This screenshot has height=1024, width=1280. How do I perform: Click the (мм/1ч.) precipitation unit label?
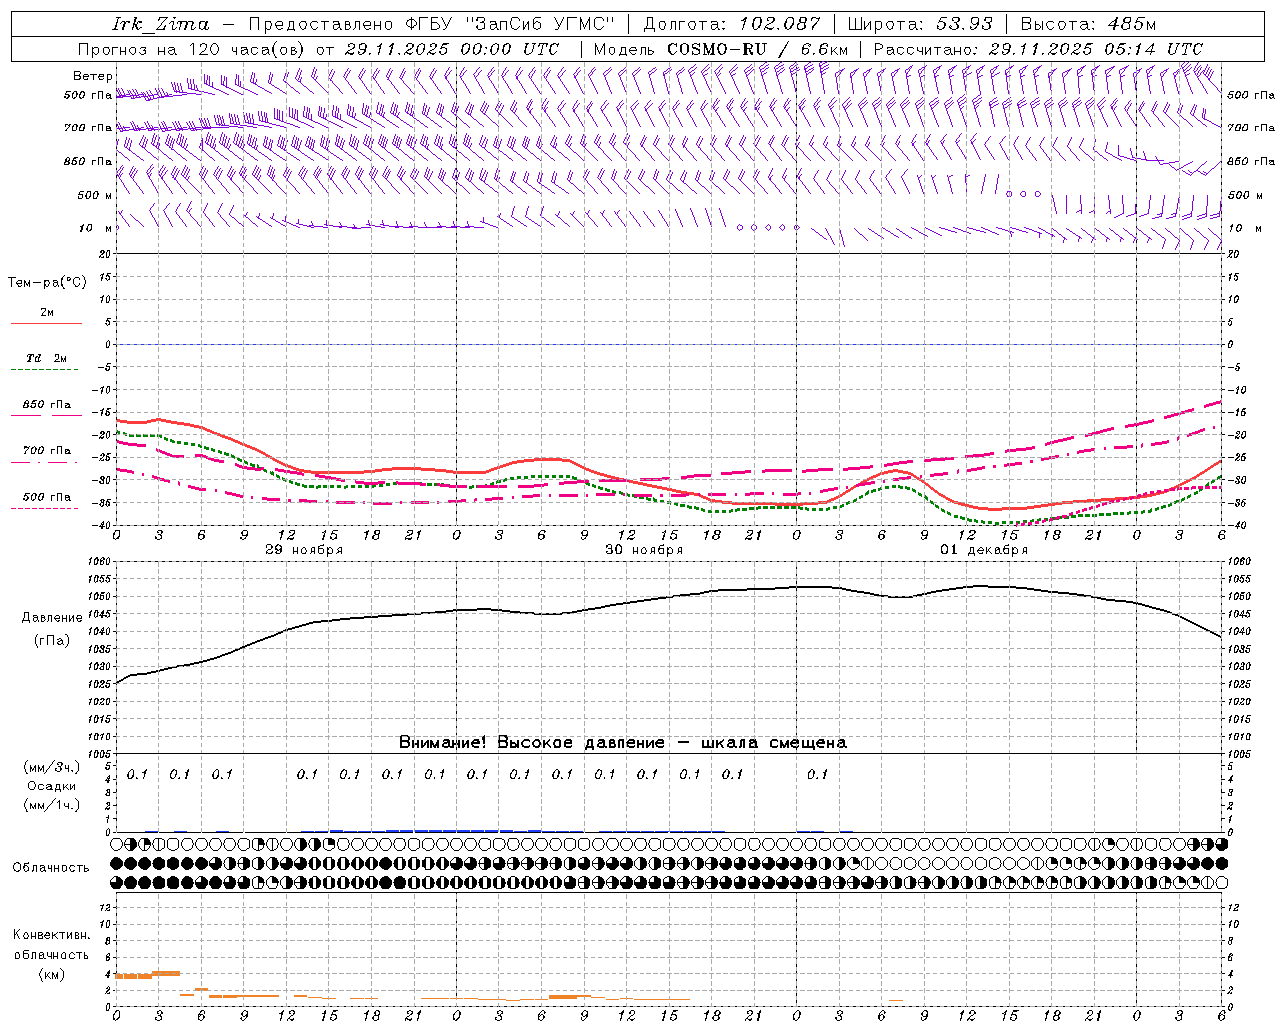point(52,805)
